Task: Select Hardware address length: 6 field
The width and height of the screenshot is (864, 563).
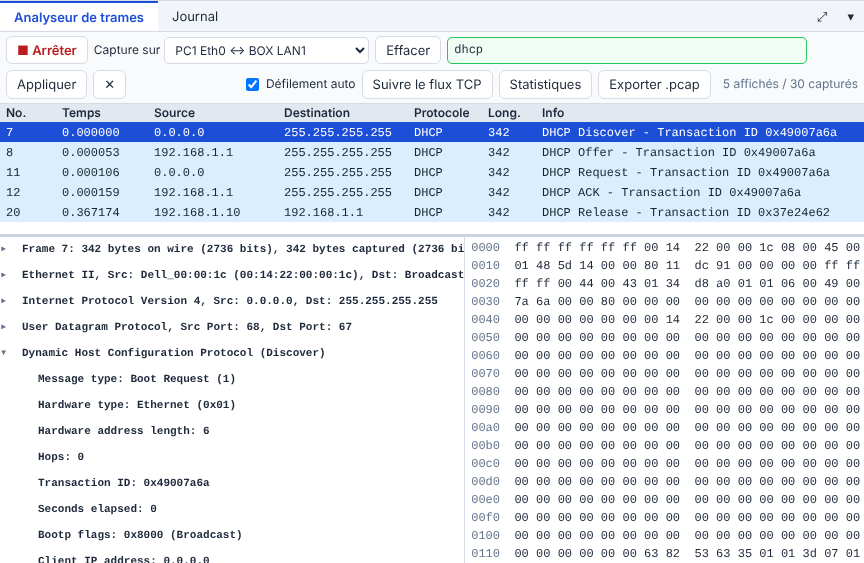Action: pyautogui.click(x=123, y=430)
